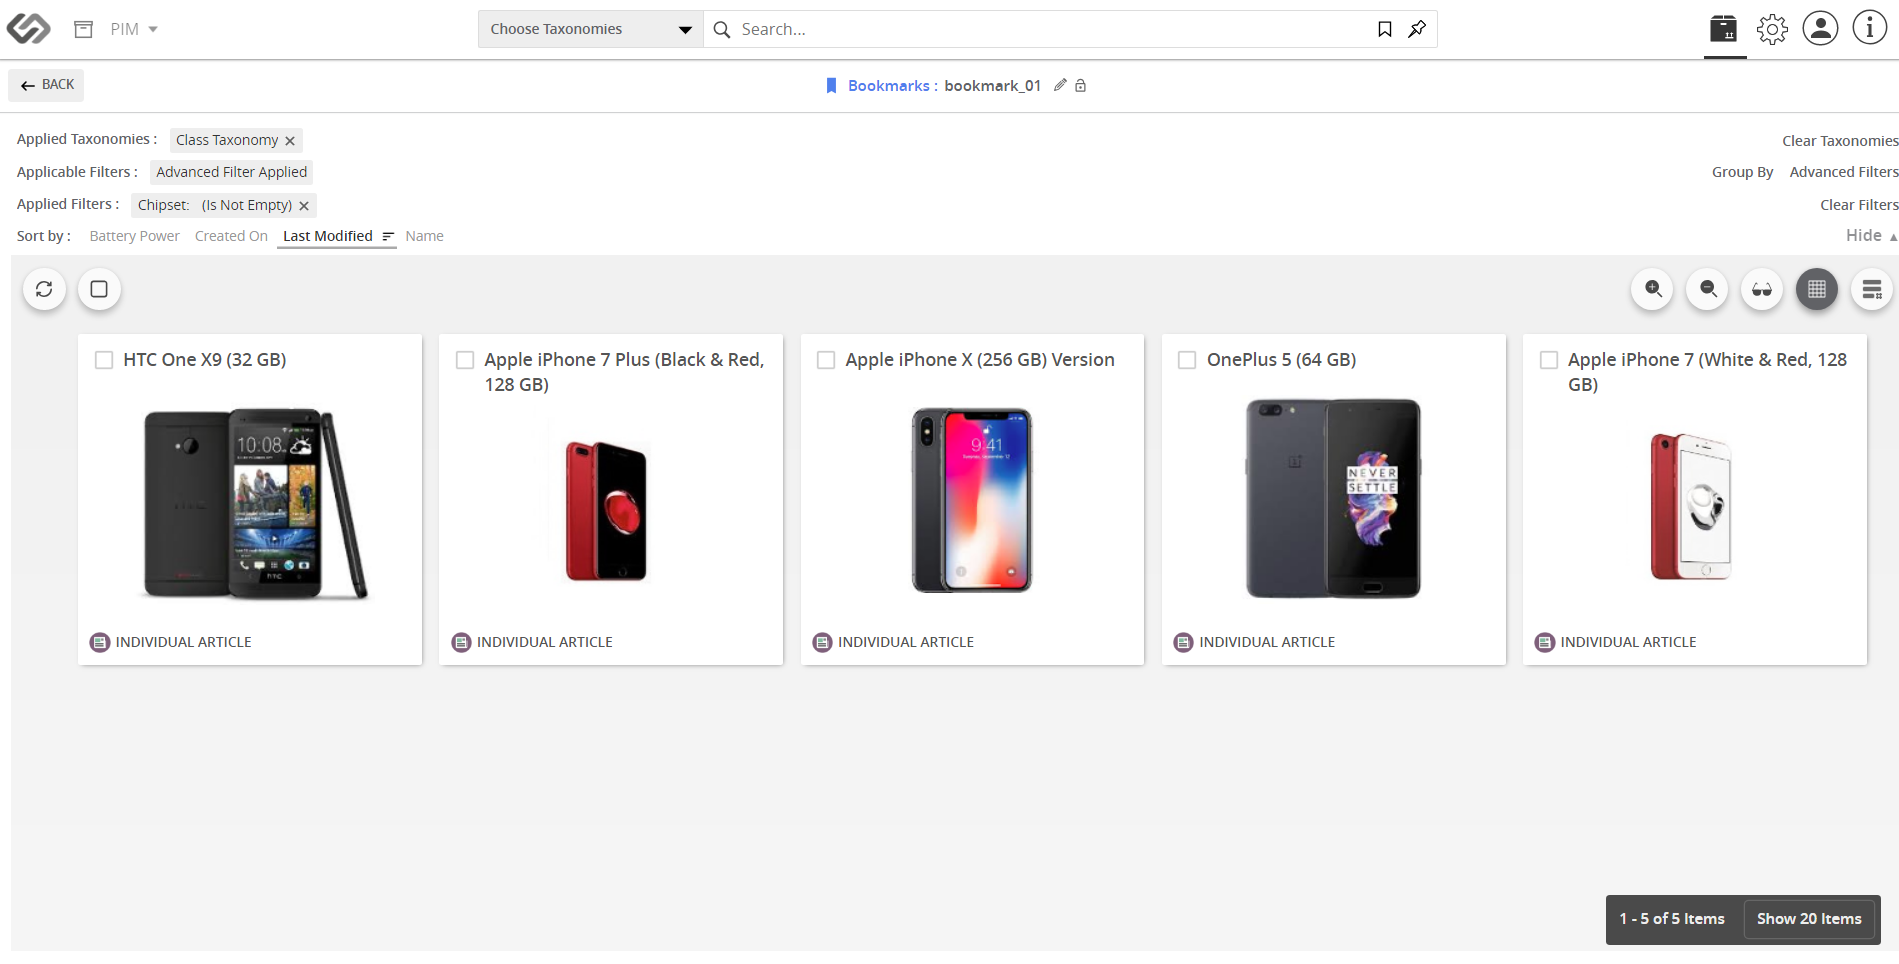Image resolution: width=1899 pixels, height=964 pixels.
Task: Refresh the product list
Action: [x=44, y=289]
